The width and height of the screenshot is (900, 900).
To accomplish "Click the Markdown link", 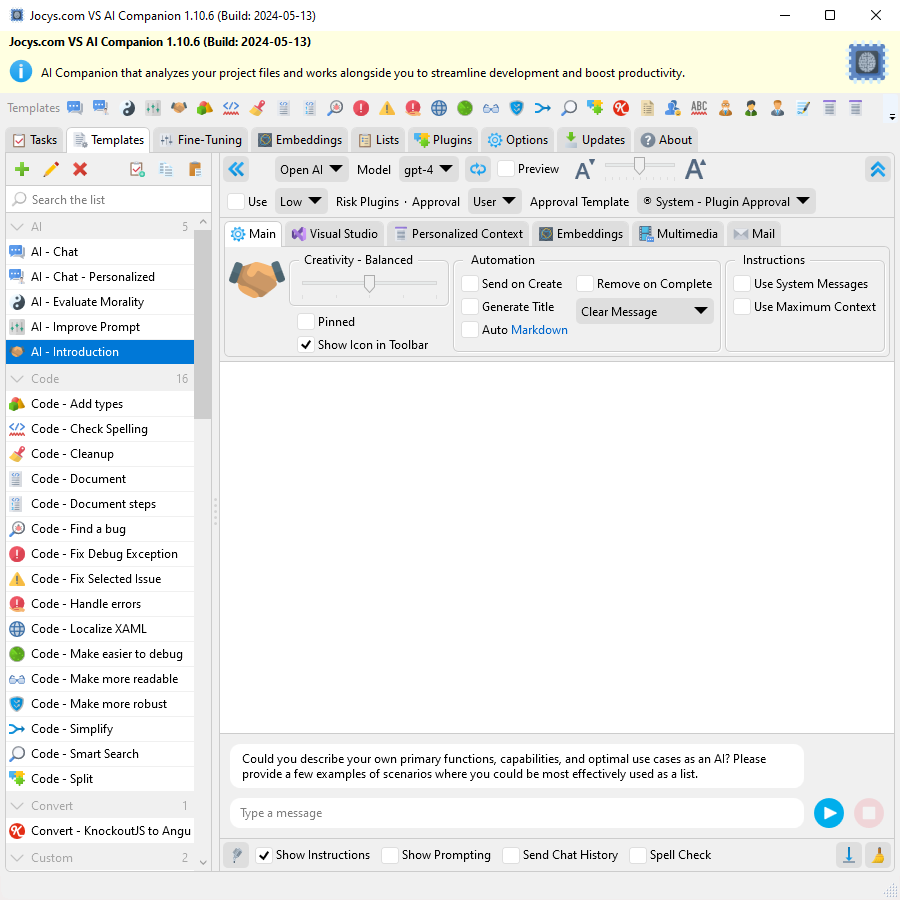I will pos(539,330).
